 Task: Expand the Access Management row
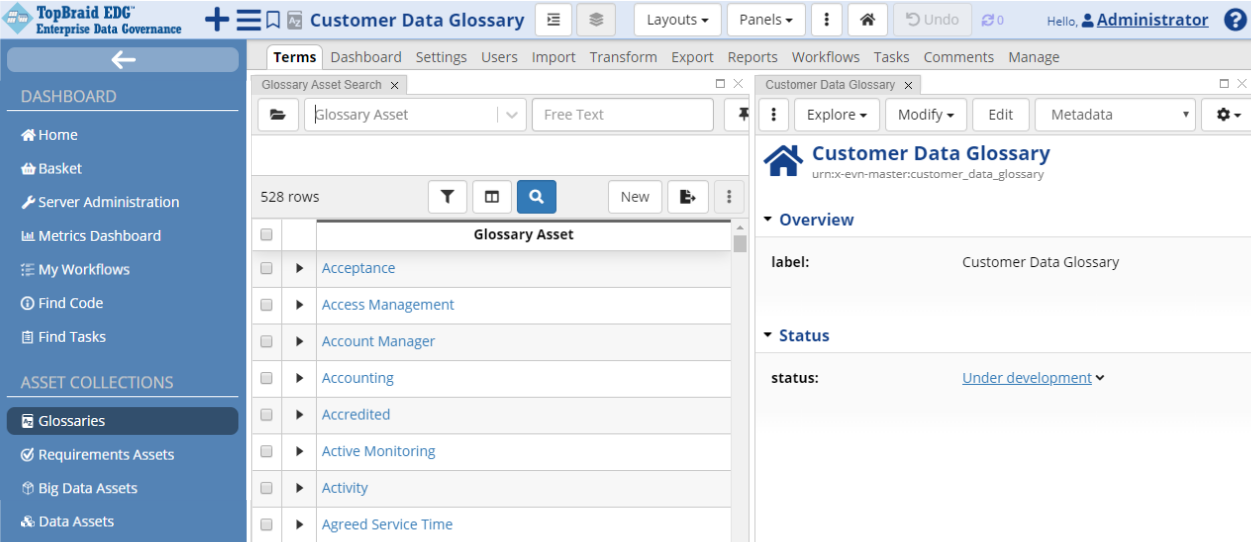299,305
